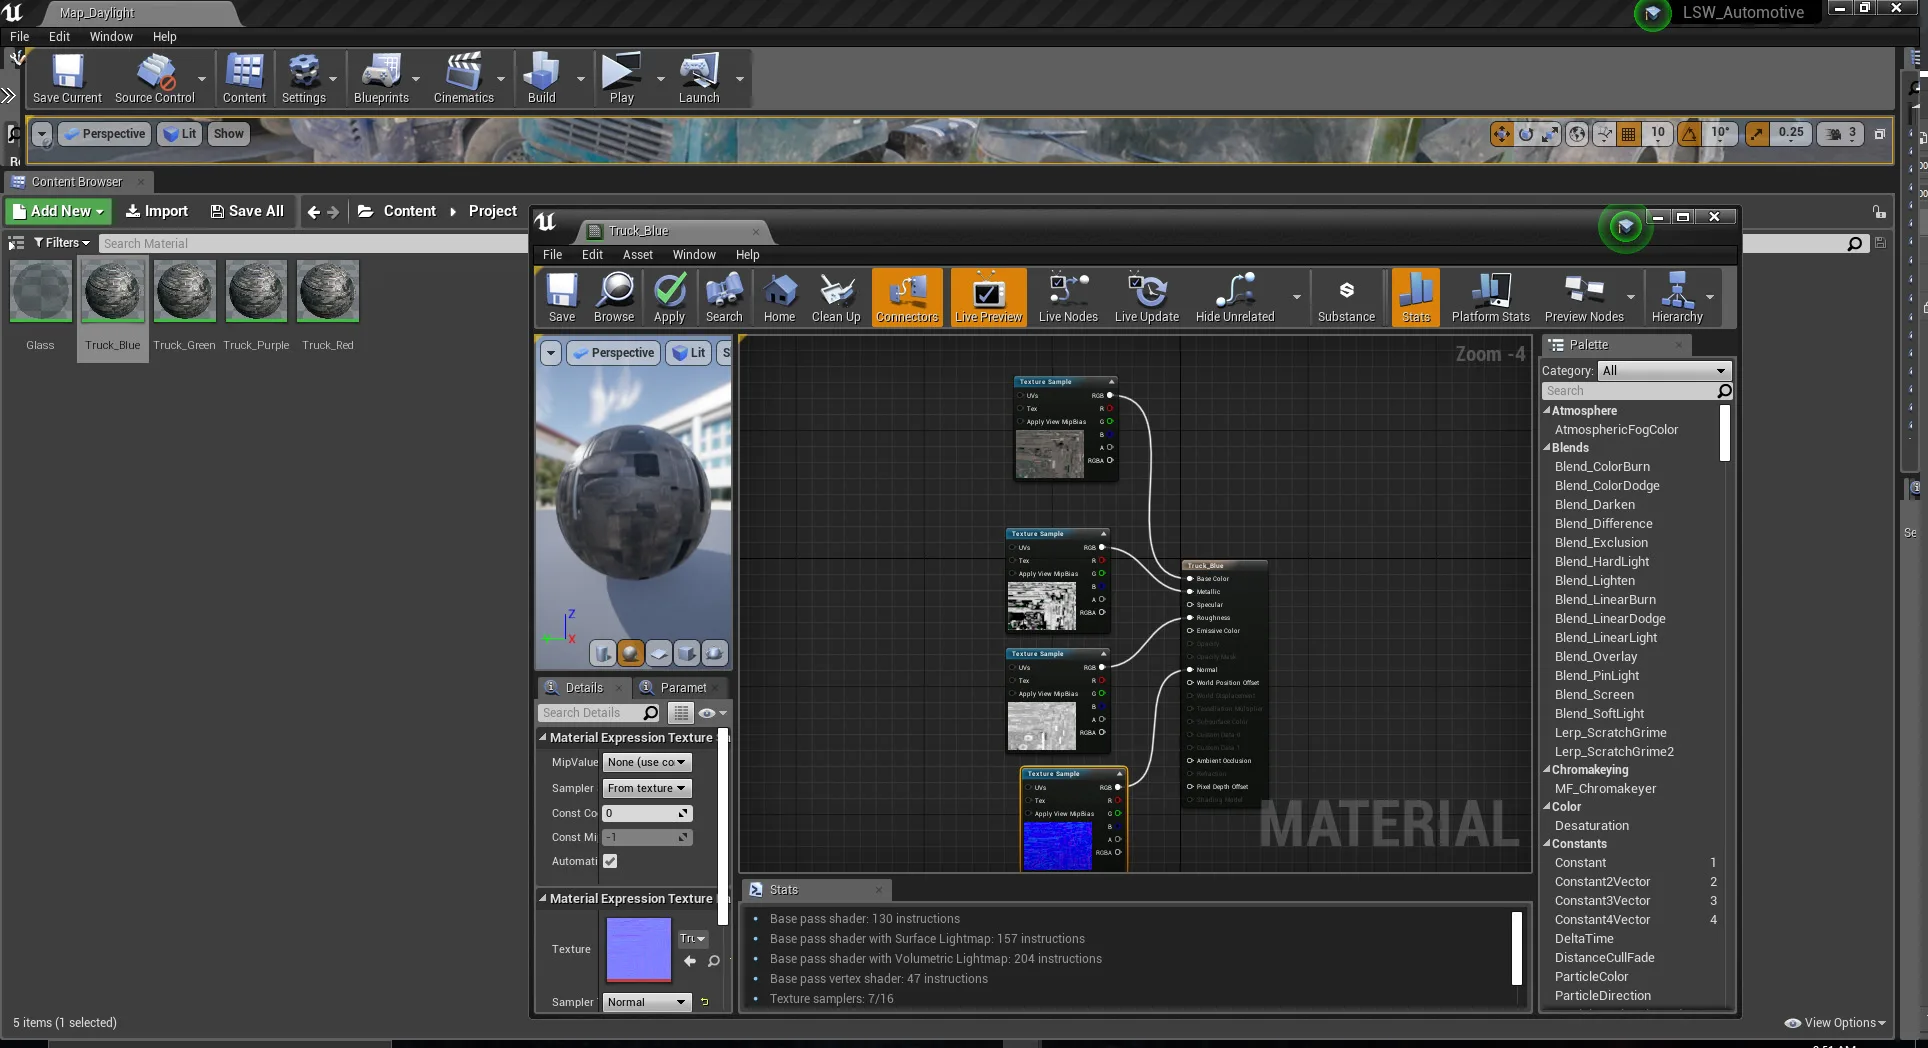Click the Add New button
1928x1048 pixels.
(59, 211)
